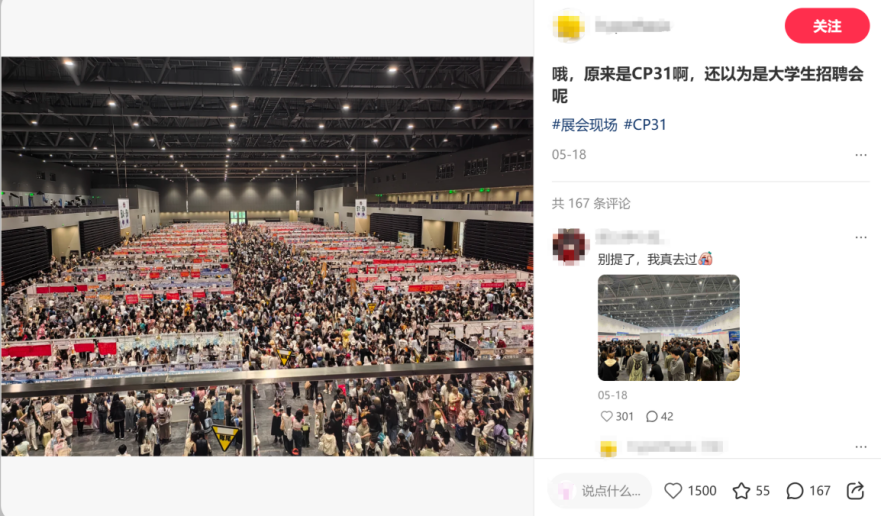Open first commenter's red avatar
Viewport: 882px width, 517px height.
(x=569, y=246)
